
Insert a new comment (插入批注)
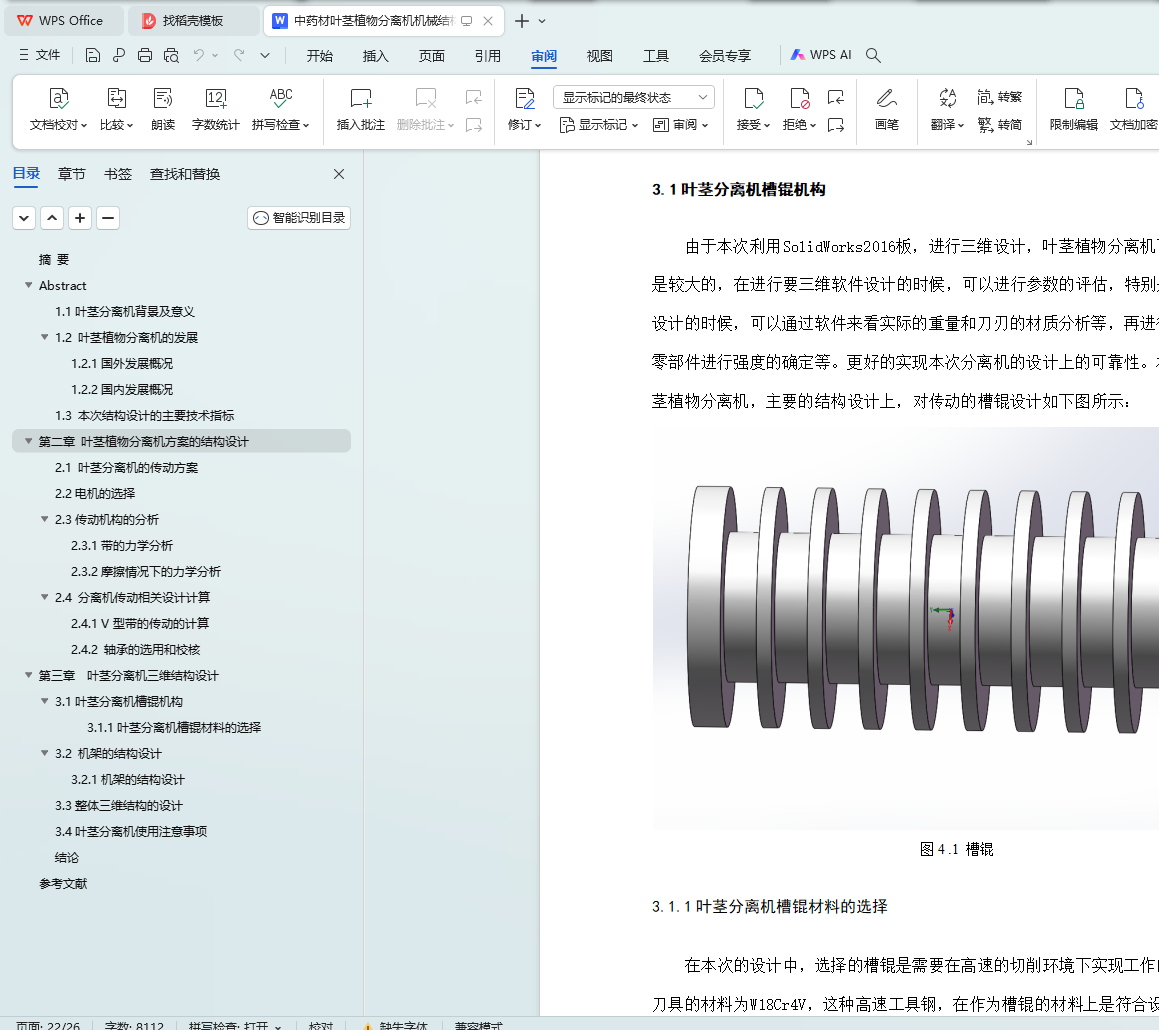point(361,109)
